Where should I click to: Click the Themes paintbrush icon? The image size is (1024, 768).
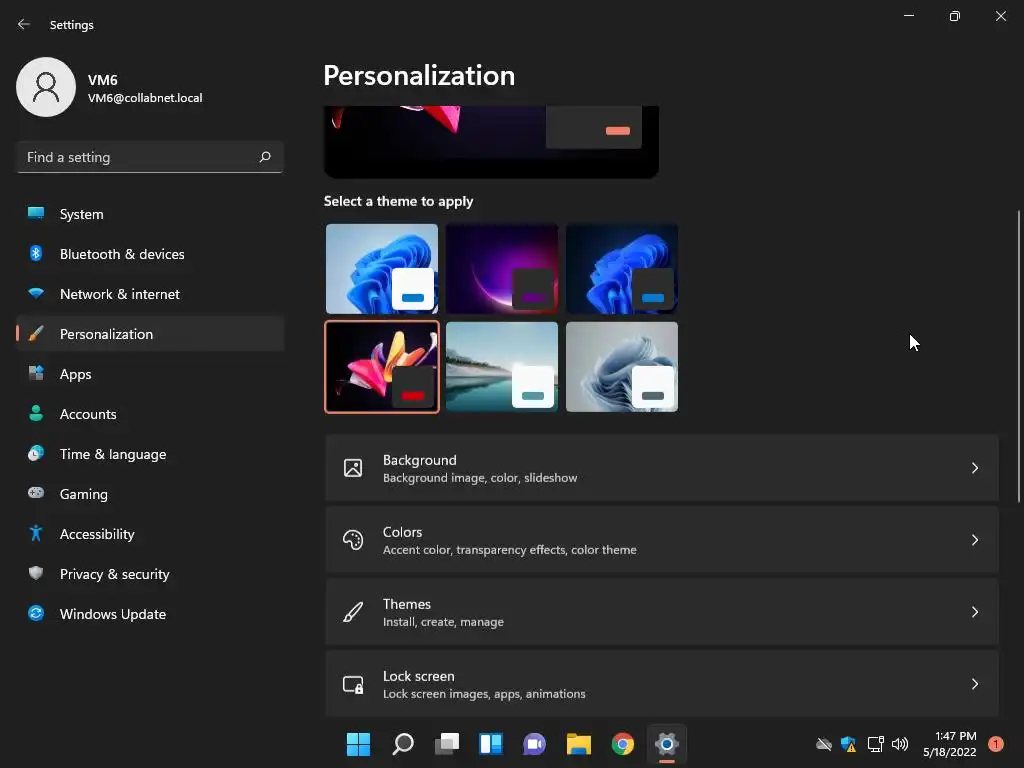click(353, 612)
